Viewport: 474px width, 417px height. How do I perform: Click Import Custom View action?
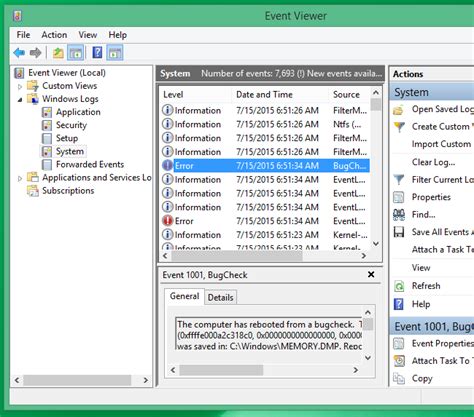441,144
